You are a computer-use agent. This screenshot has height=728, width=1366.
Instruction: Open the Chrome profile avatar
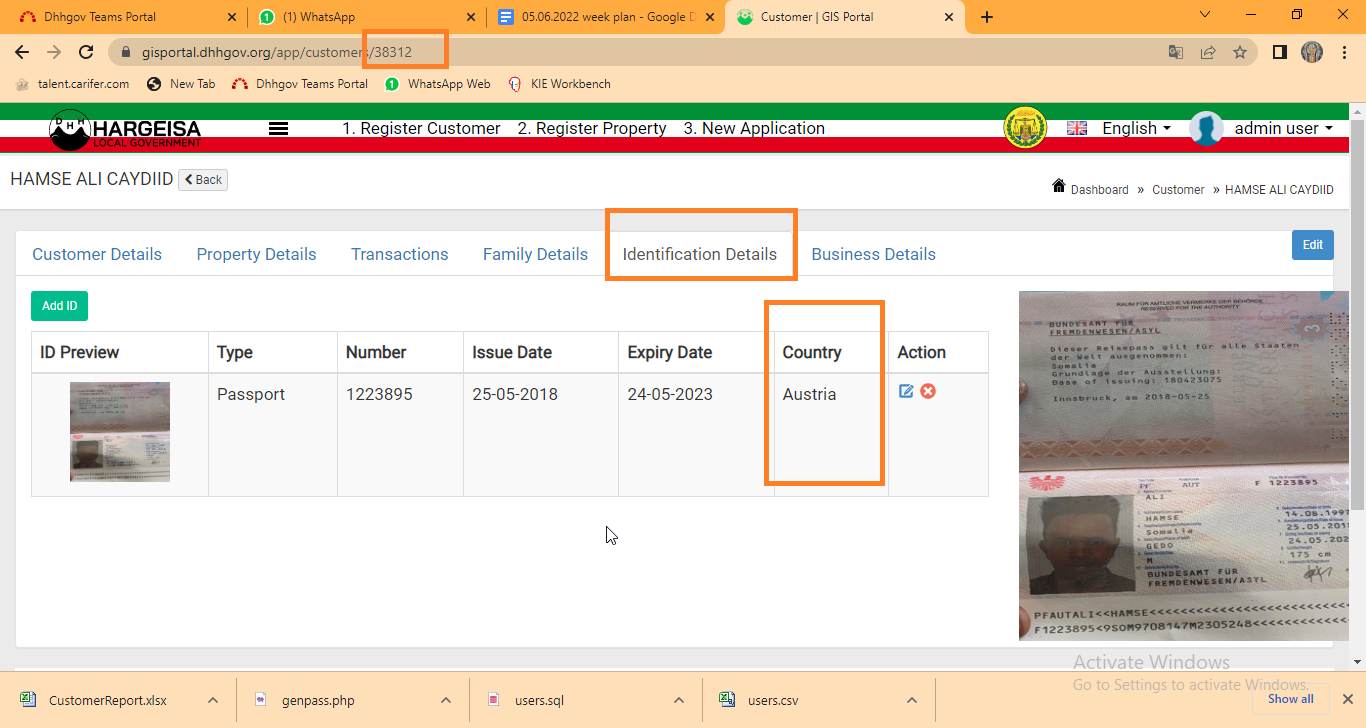pyautogui.click(x=1312, y=52)
